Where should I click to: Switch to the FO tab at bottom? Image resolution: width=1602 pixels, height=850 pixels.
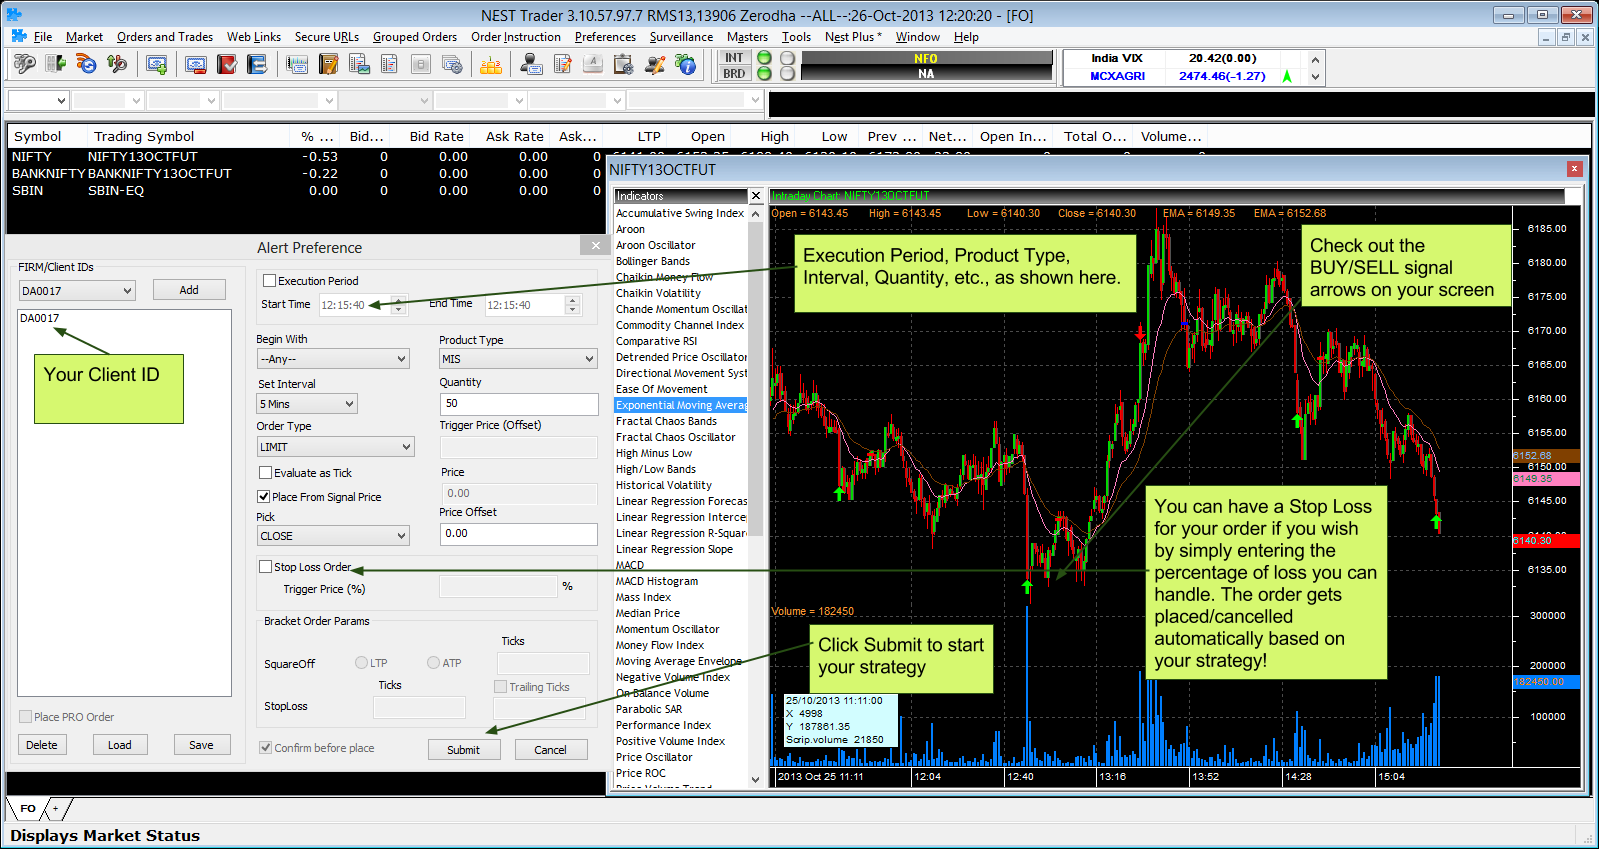[28, 808]
